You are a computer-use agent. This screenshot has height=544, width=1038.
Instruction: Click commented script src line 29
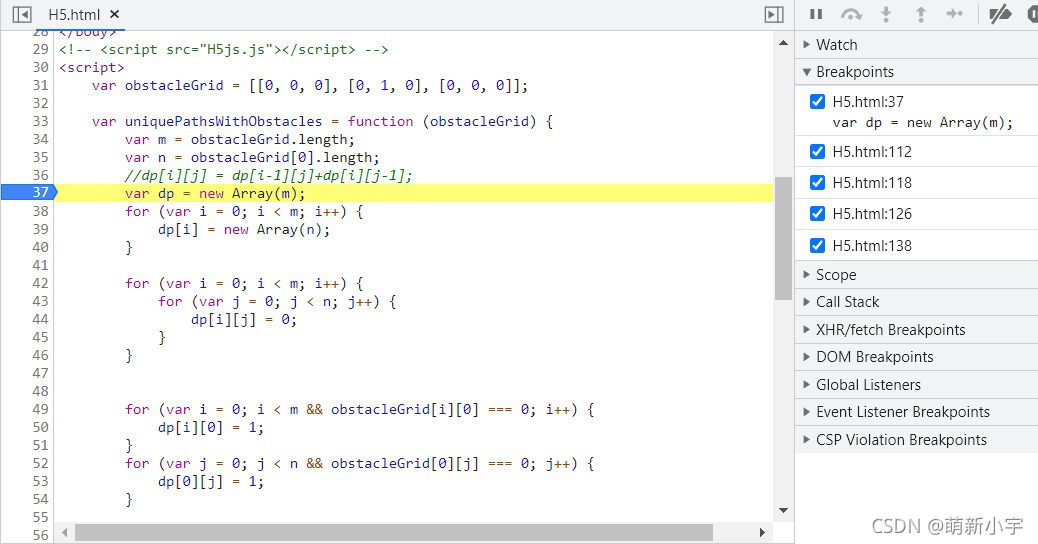223,50
